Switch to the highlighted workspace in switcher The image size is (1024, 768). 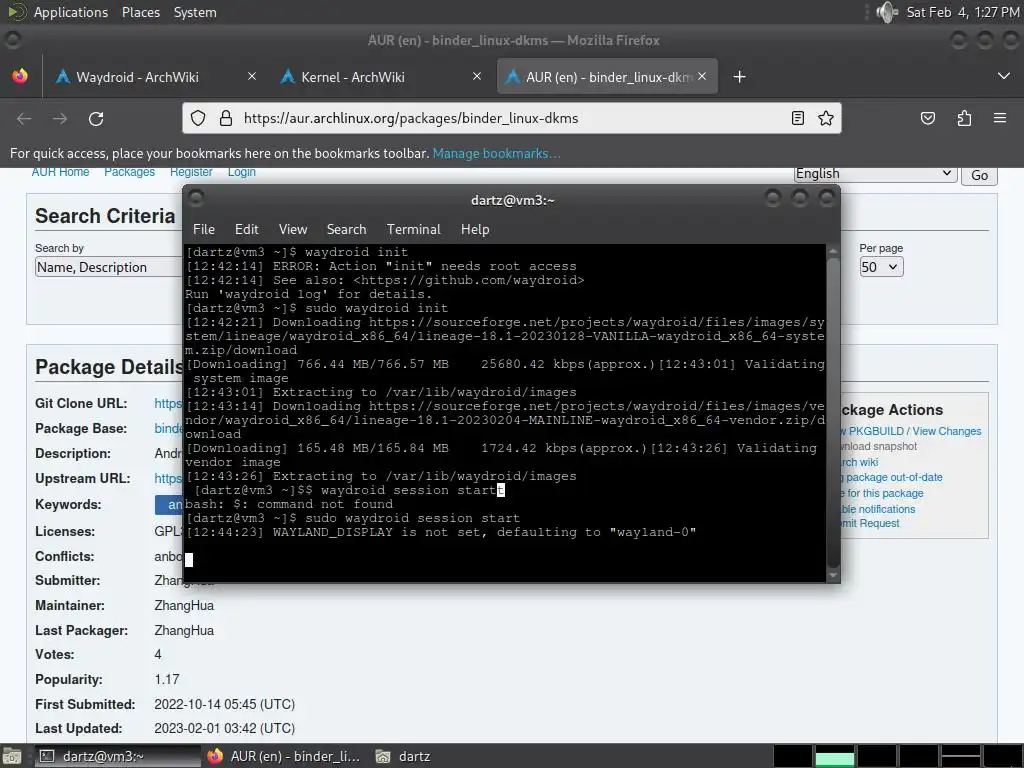pos(835,756)
